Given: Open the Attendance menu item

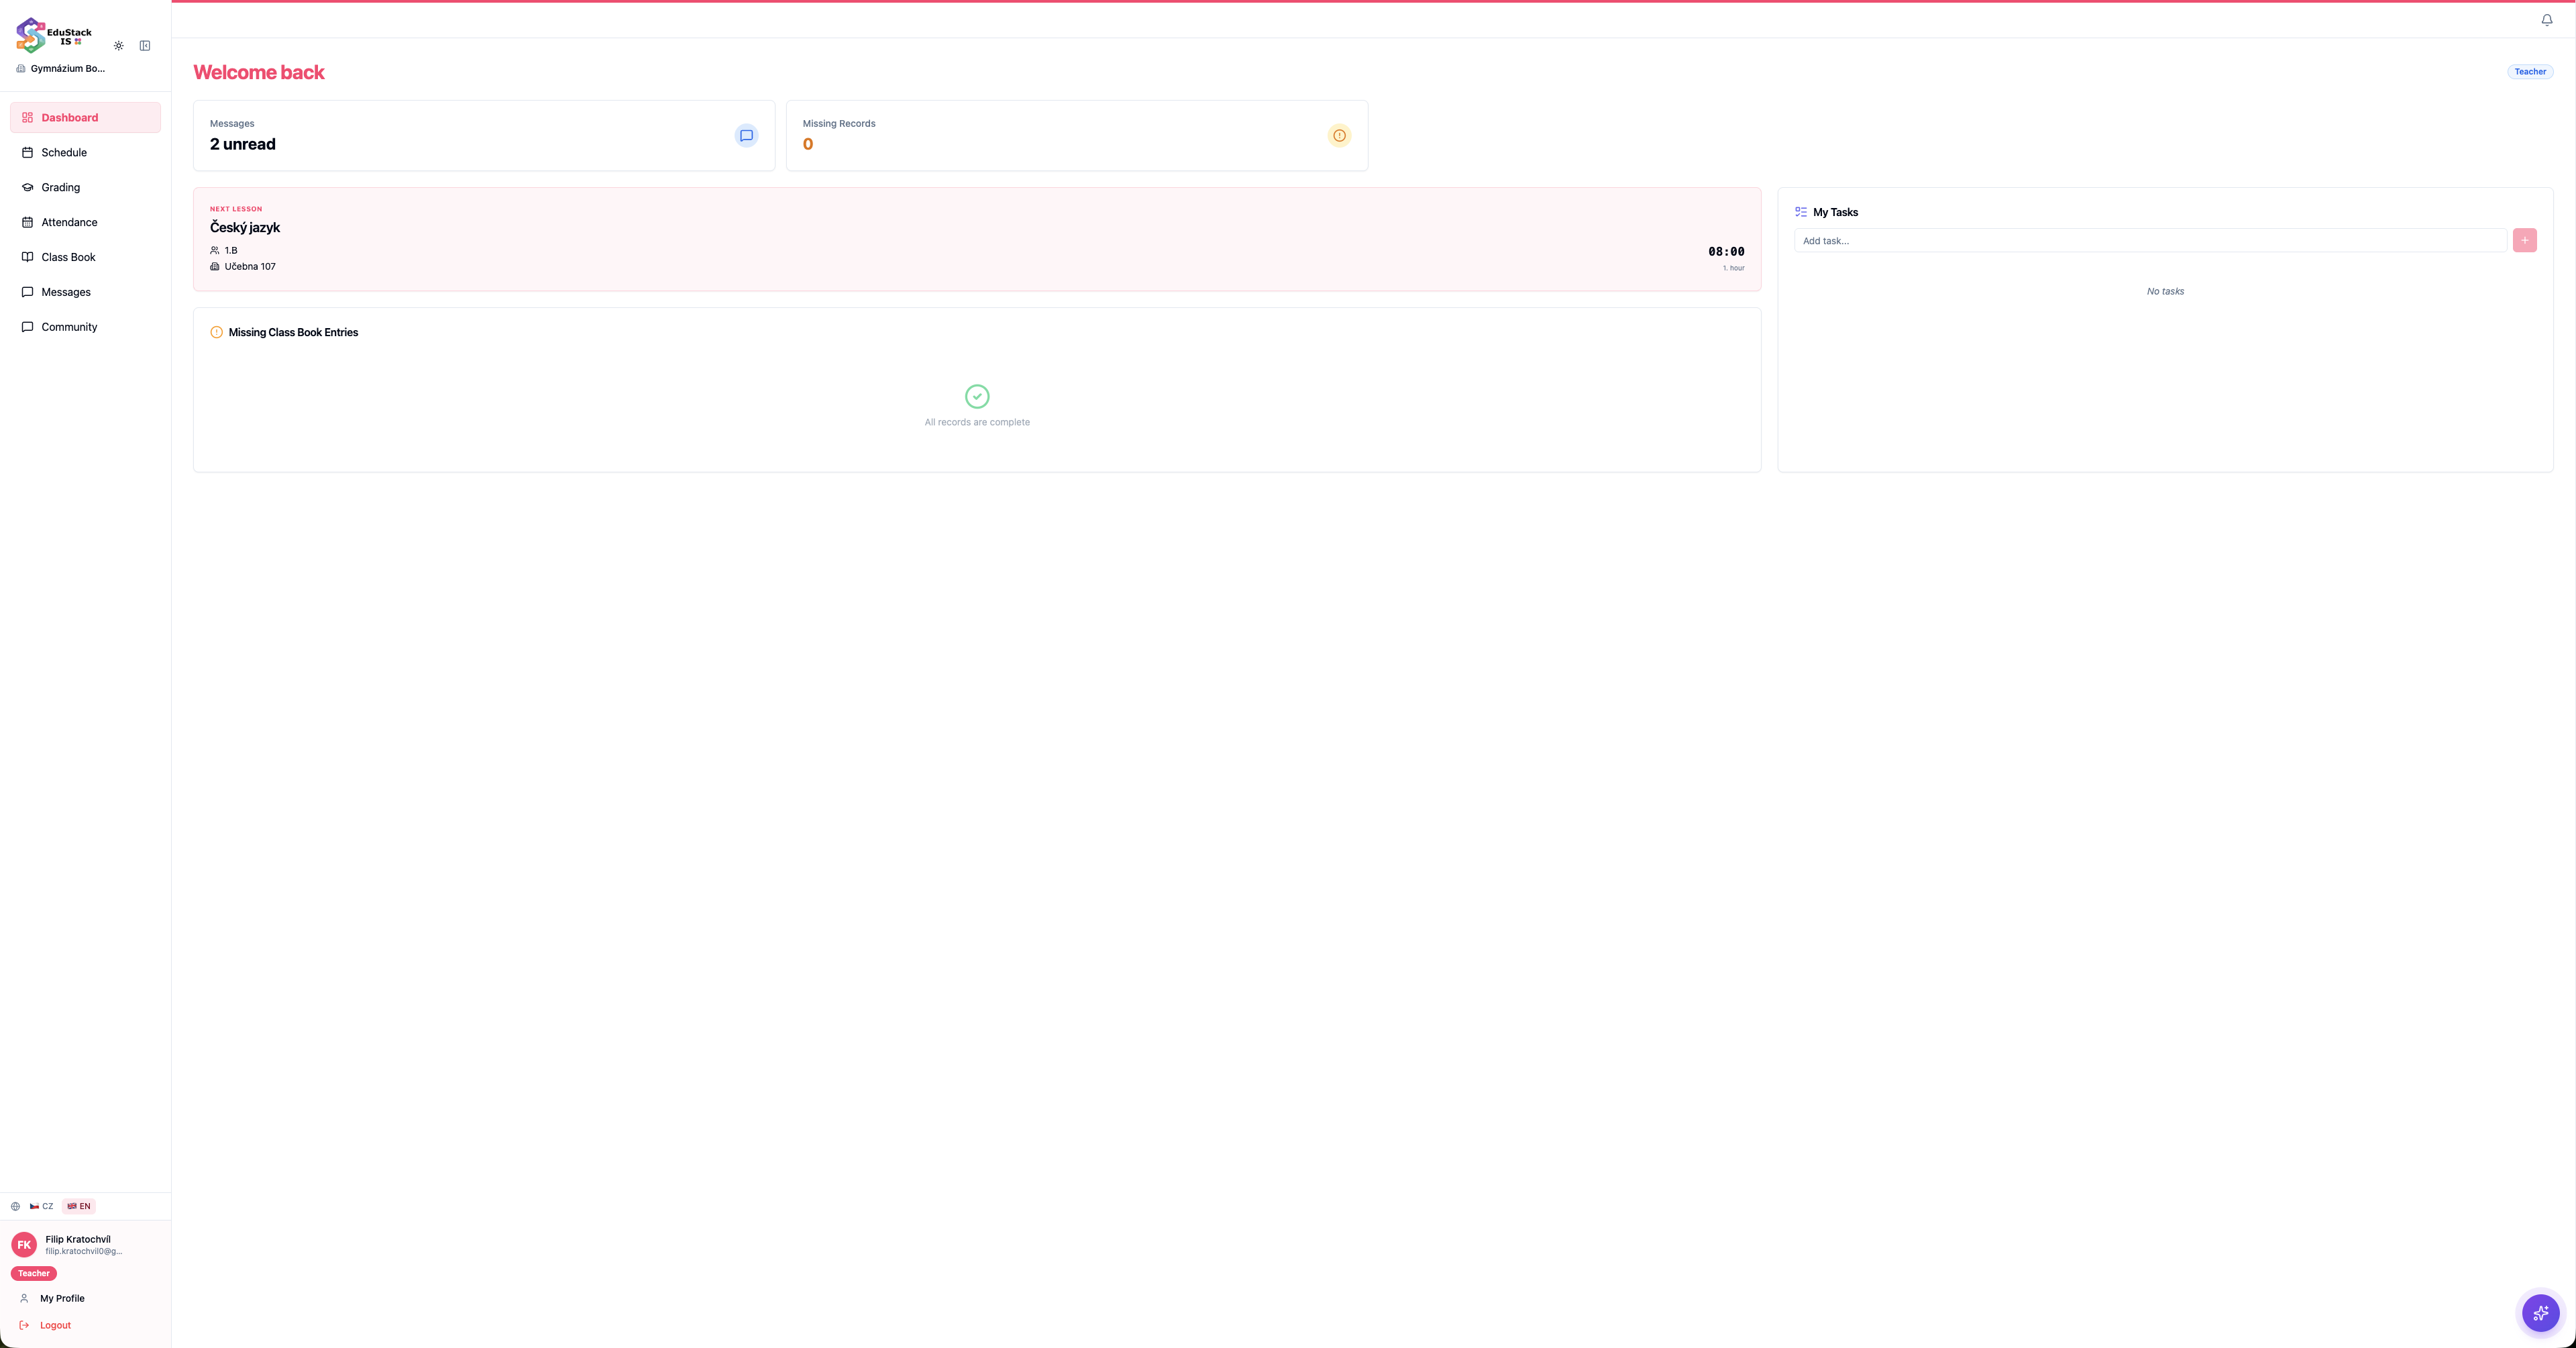Looking at the screenshot, I should (x=85, y=222).
